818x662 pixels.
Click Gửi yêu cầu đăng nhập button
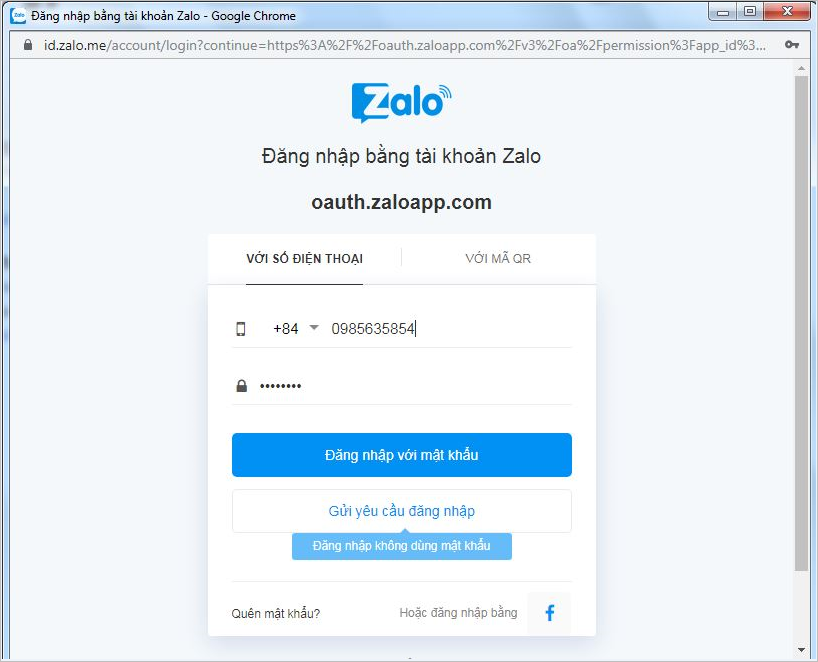402,511
